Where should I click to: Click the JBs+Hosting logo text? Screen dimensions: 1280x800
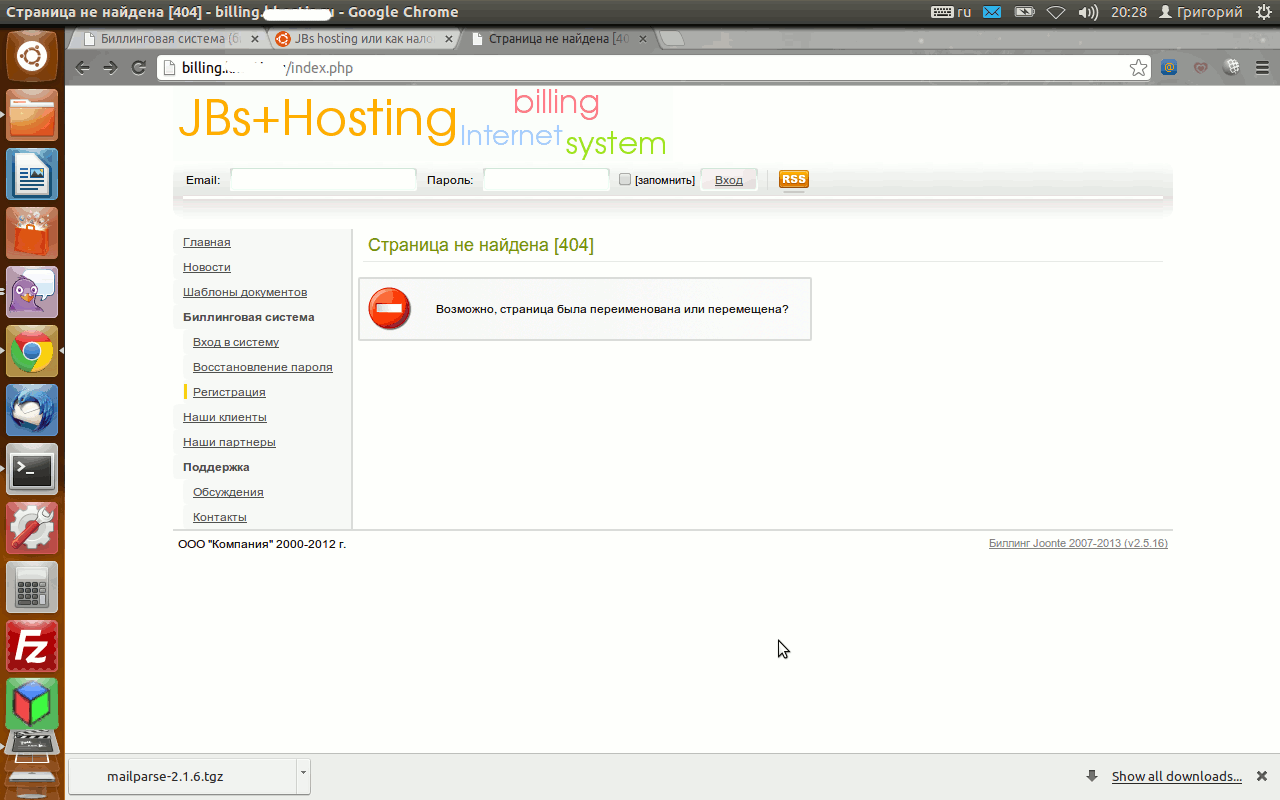pos(318,119)
